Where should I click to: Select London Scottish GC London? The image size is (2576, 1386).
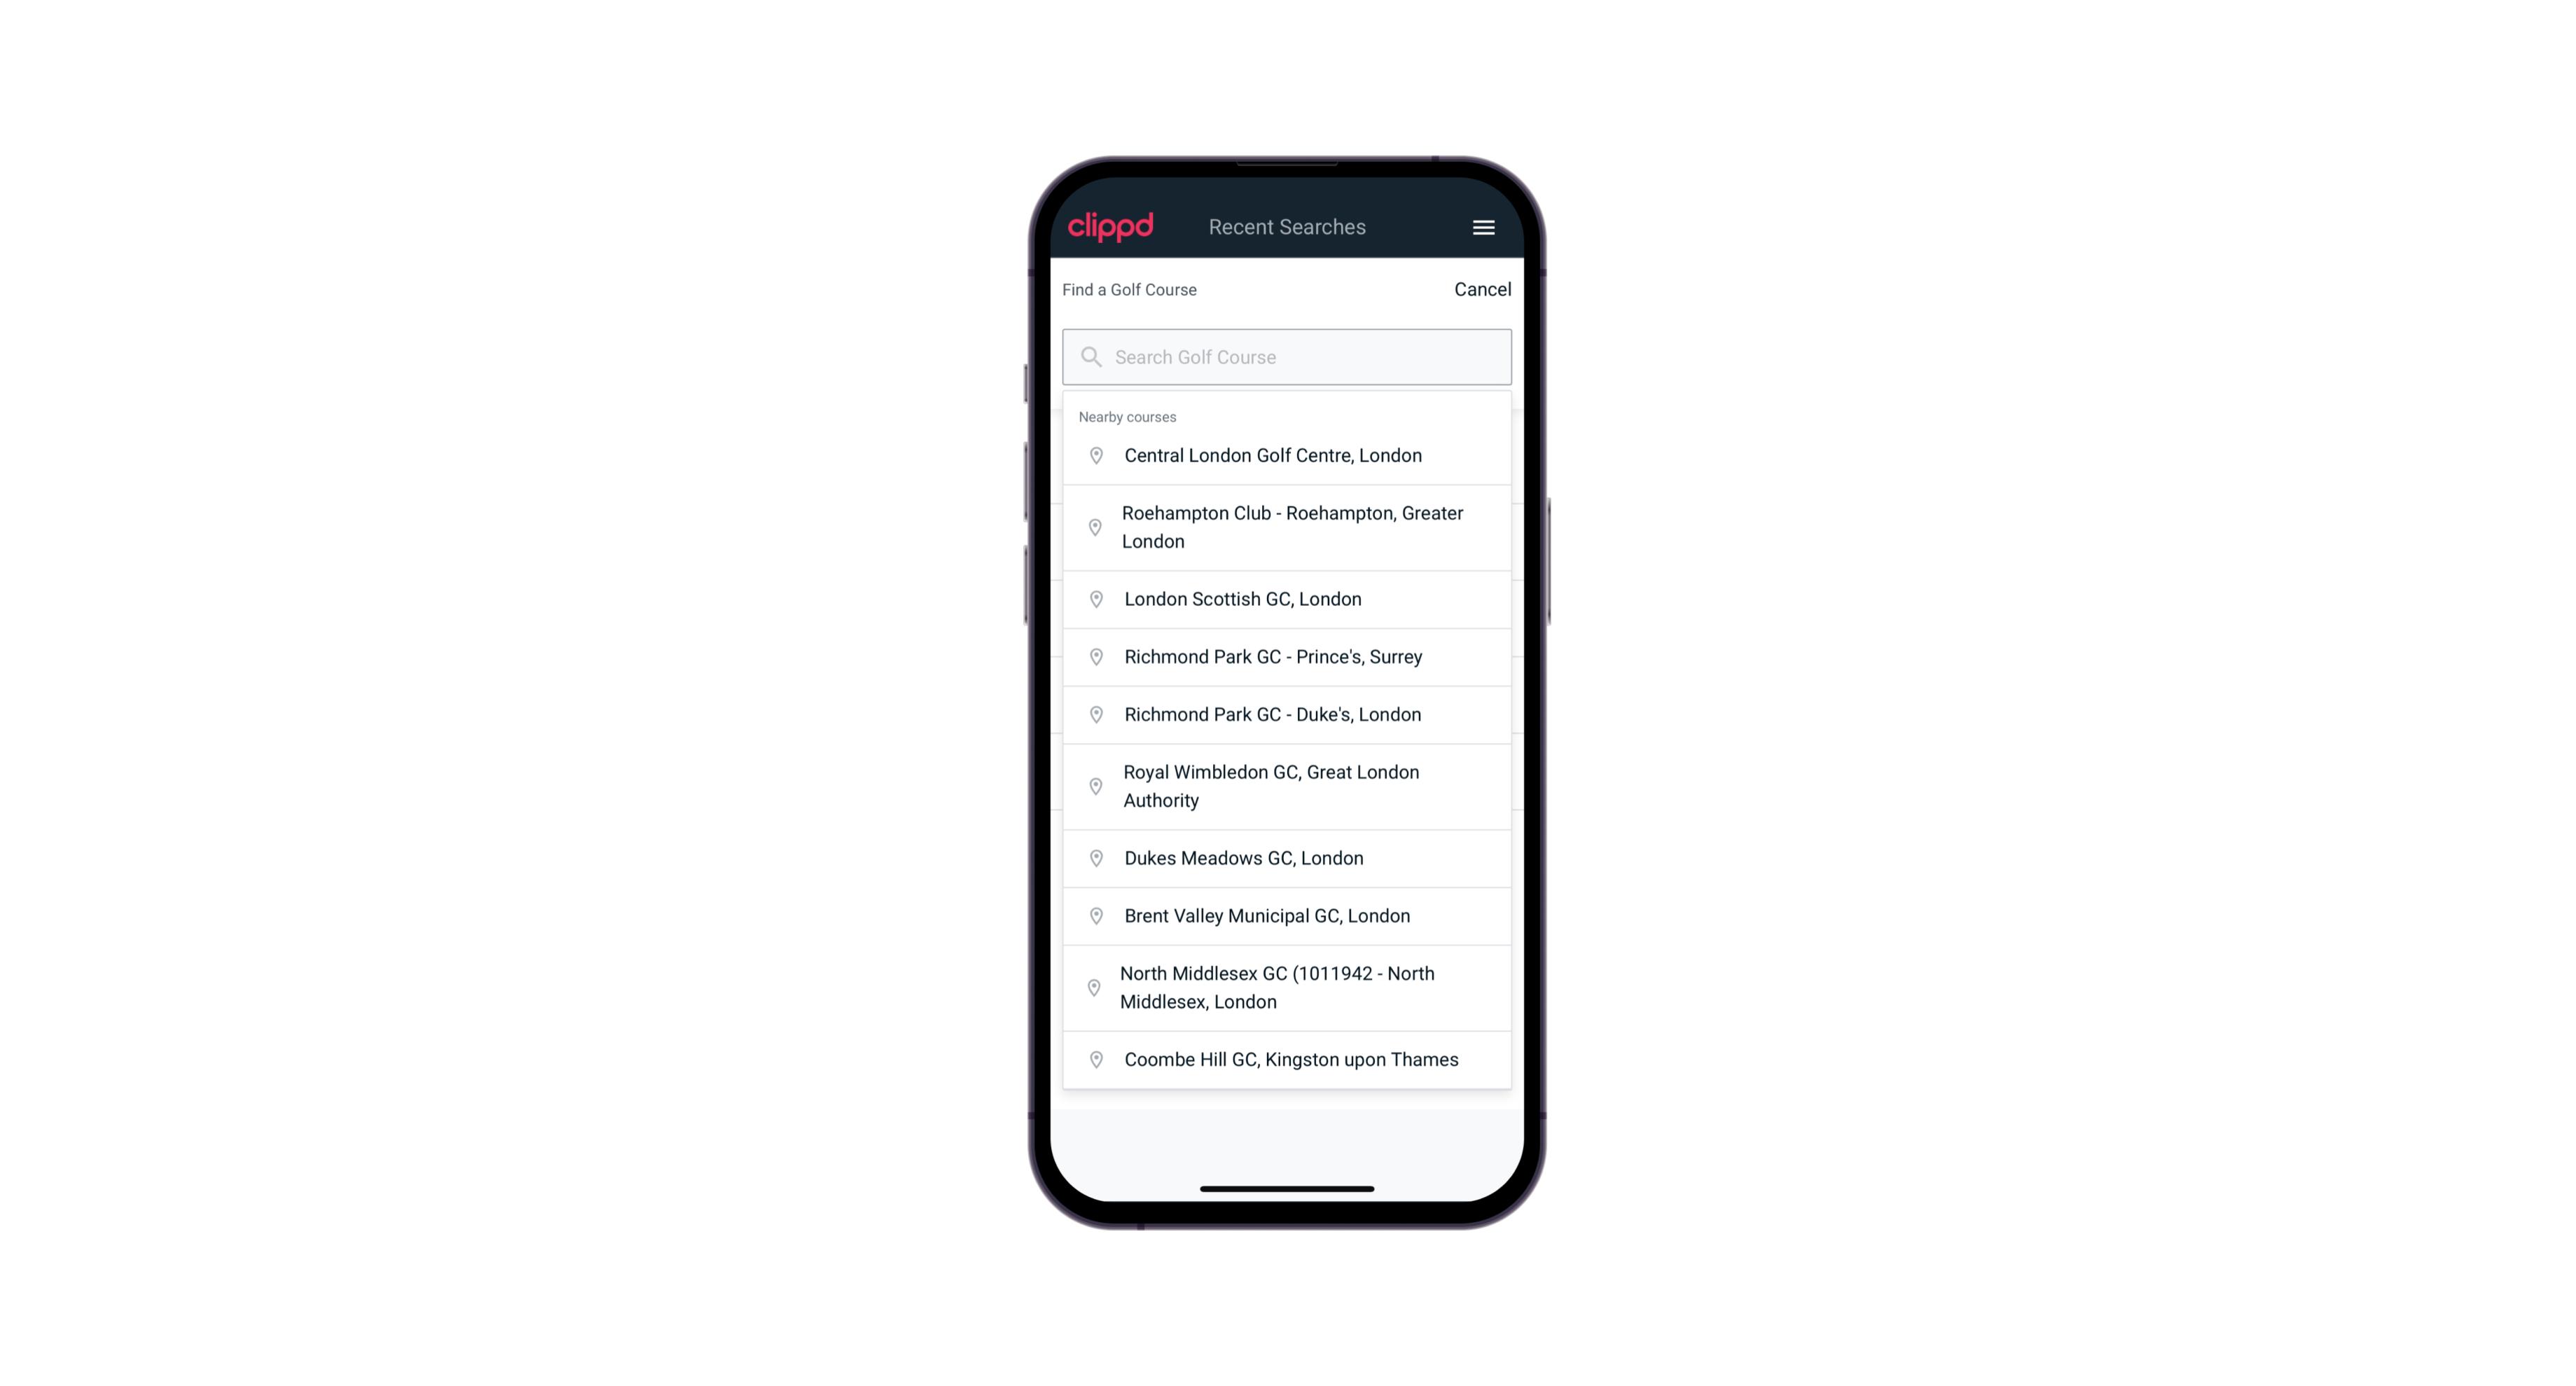pyautogui.click(x=1288, y=599)
